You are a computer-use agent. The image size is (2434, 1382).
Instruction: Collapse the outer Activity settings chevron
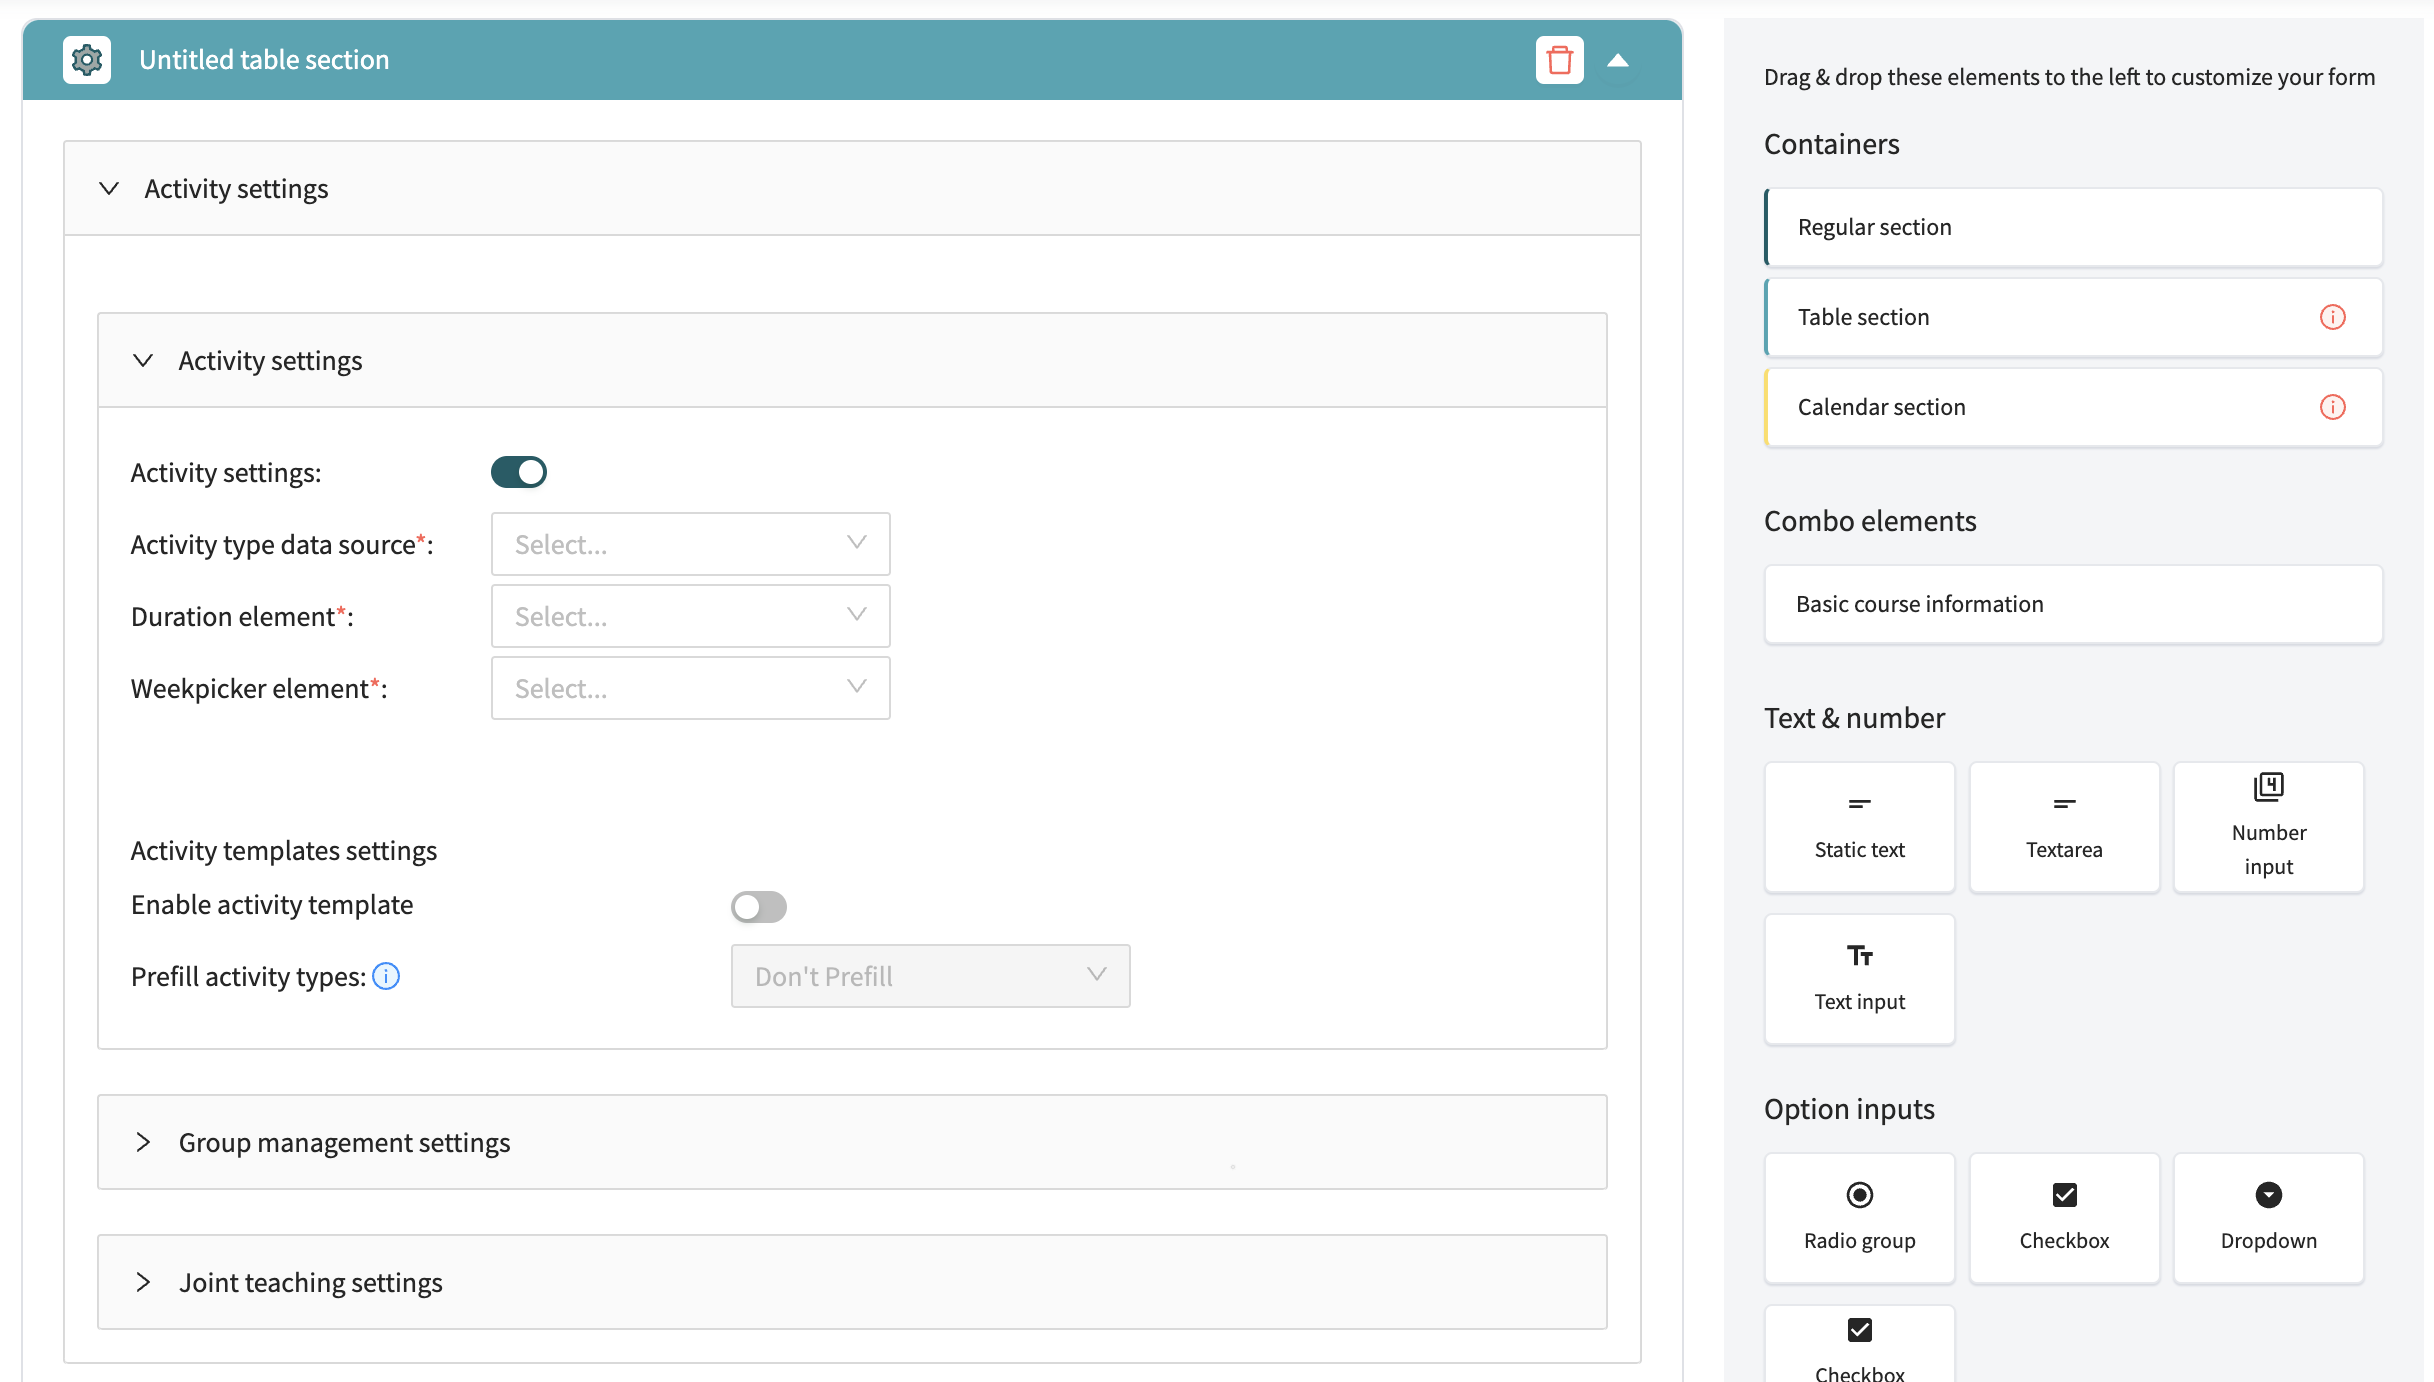pos(109,189)
